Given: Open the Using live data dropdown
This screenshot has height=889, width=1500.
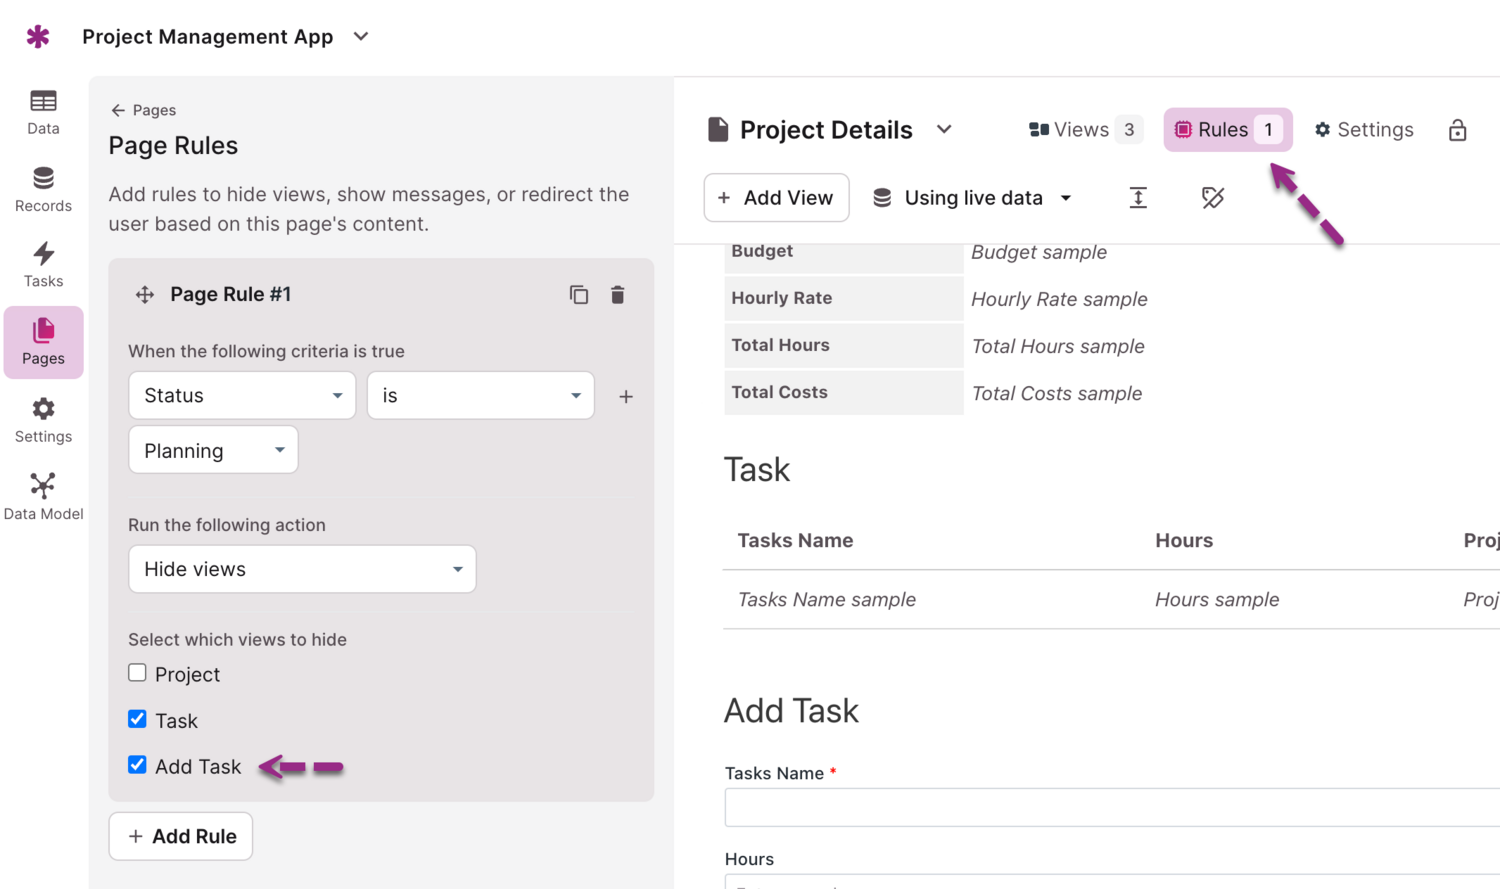Looking at the screenshot, I should pos(972,198).
